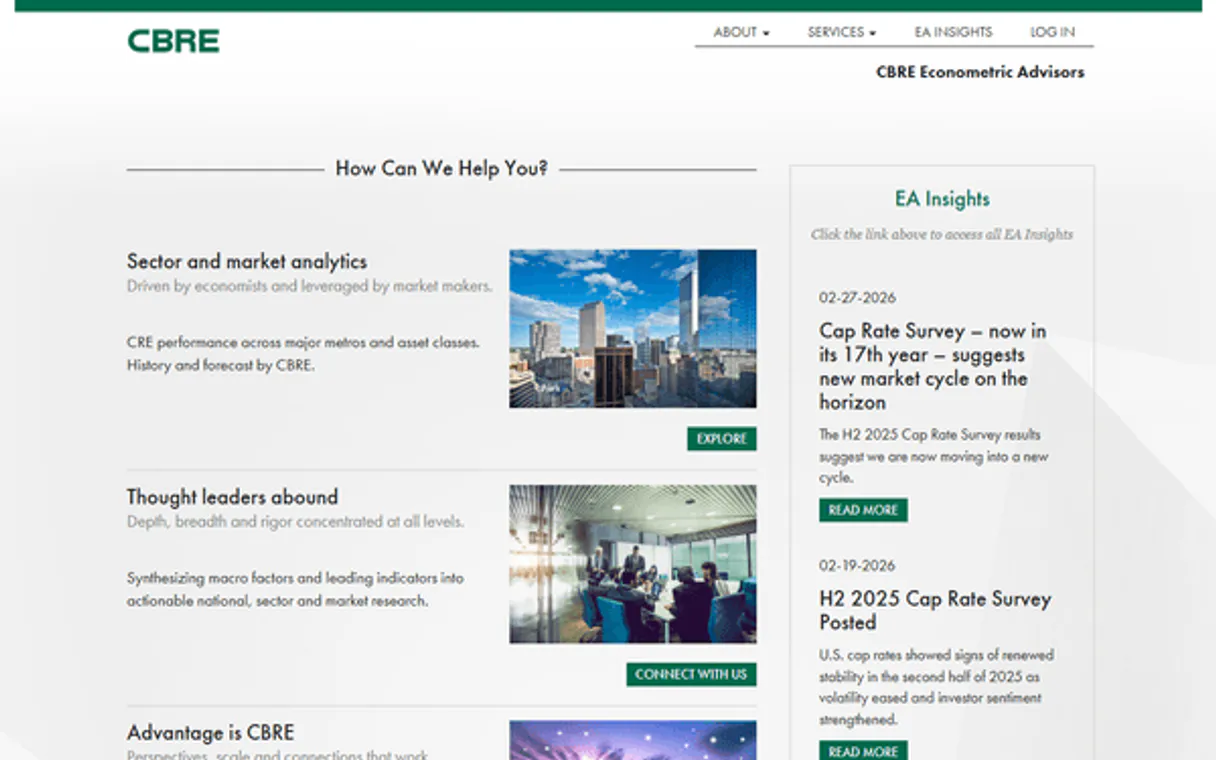Click the EA Insights sidebar heading
Screen dimensions: 1216x760
(x=941, y=199)
